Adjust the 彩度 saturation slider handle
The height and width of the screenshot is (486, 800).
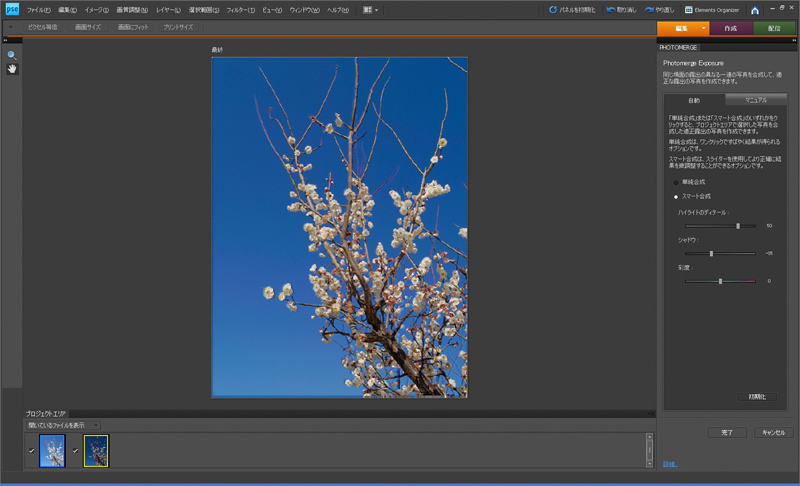[x=720, y=281]
